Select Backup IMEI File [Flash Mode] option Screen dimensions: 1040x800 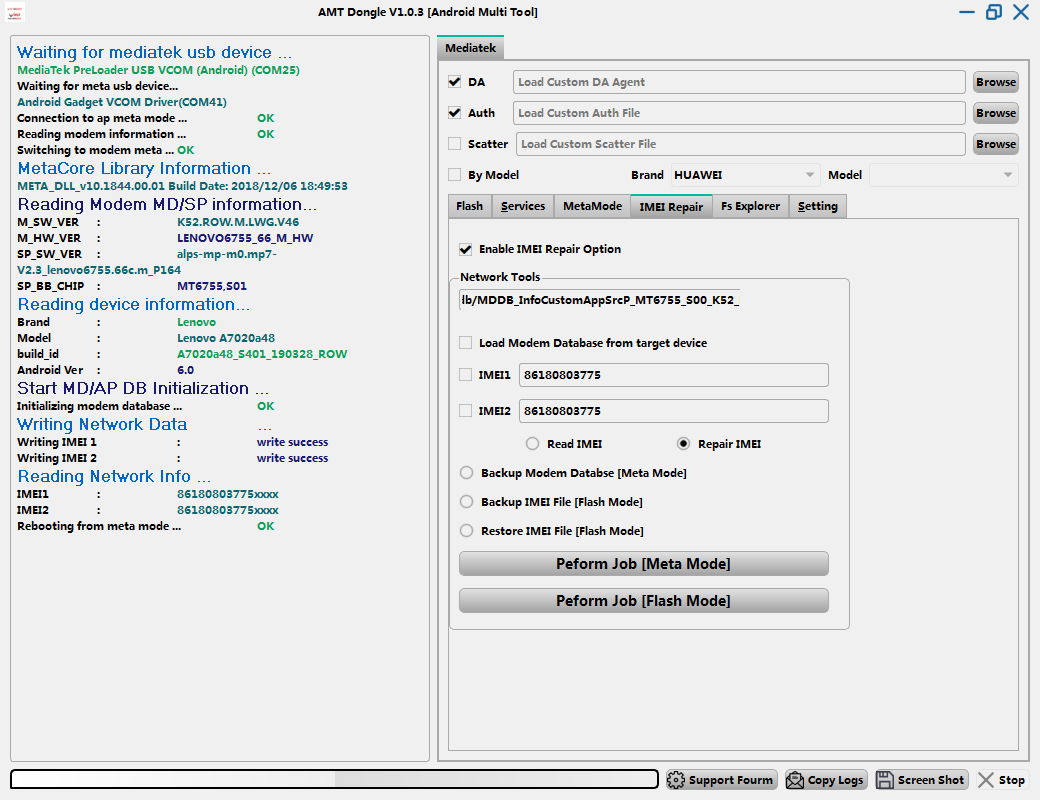(x=466, y=502)
